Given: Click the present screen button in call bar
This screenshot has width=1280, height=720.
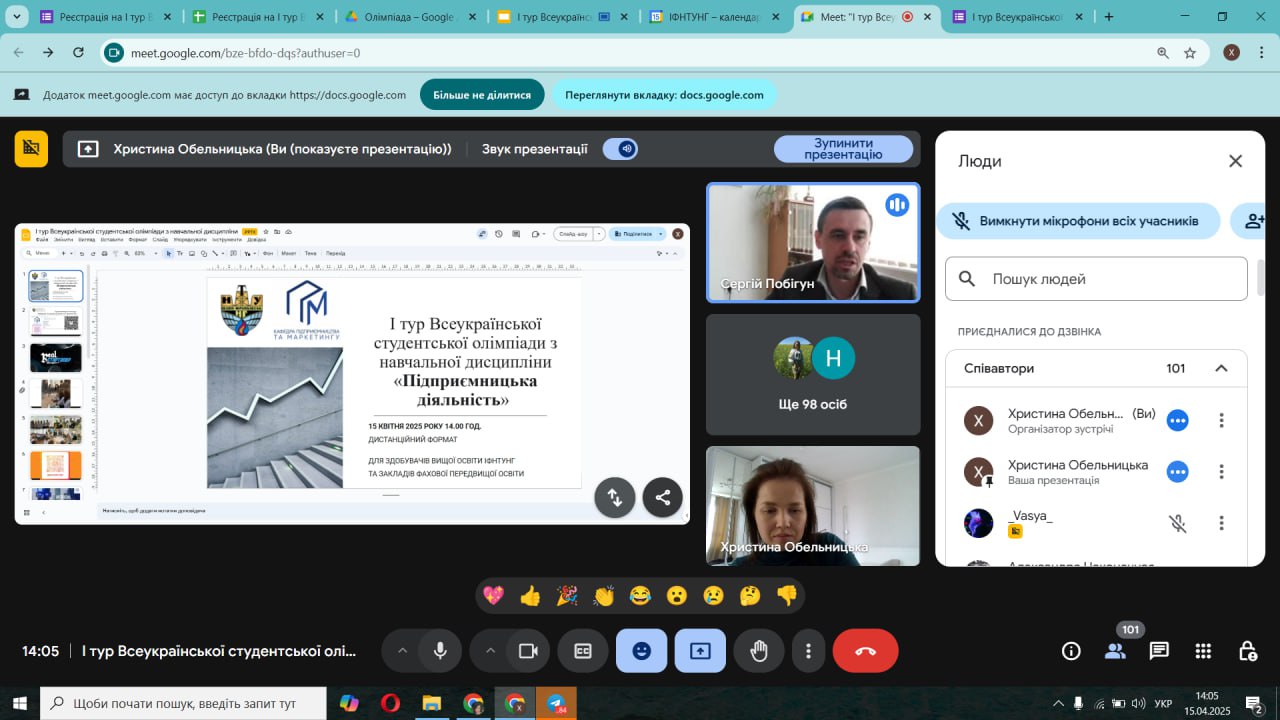Looking at the screenshot, I should 700,651.
